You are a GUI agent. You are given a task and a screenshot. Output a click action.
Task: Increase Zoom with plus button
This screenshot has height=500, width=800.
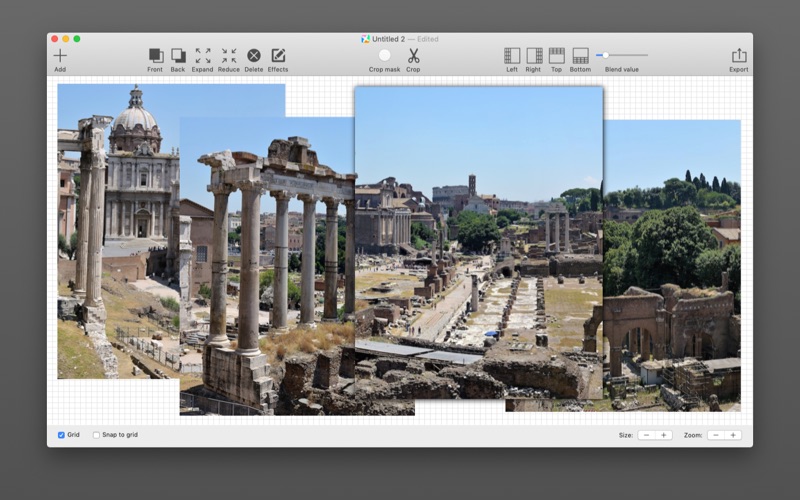coord(733,435)
